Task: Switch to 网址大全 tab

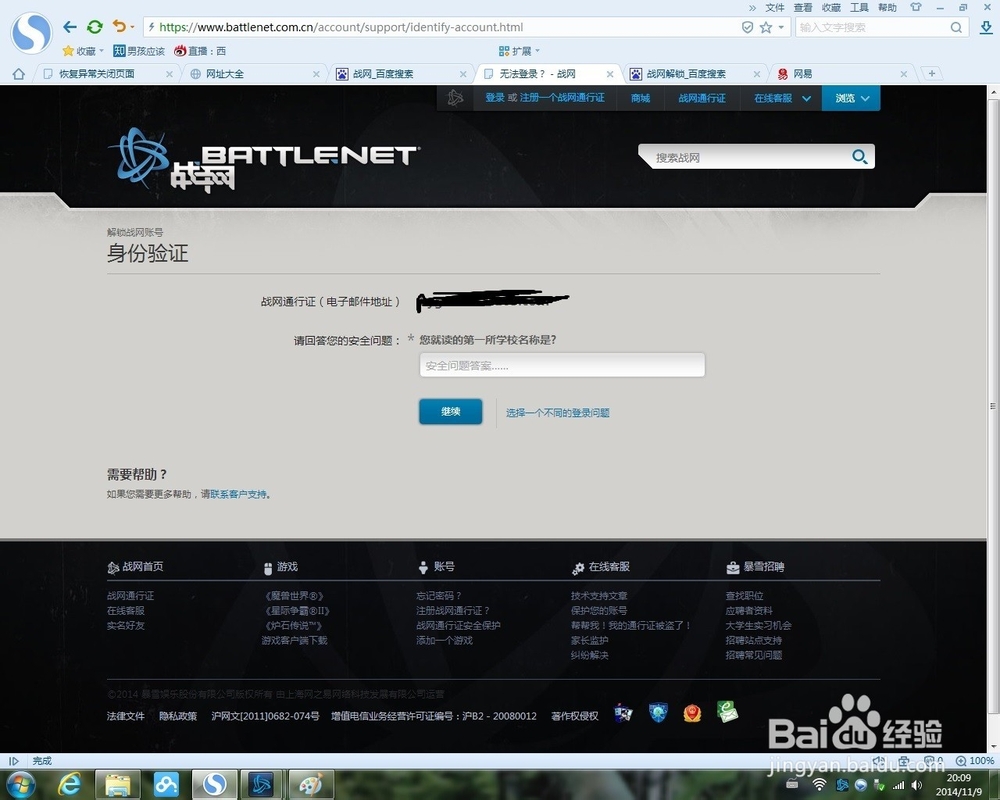Action: [252, 74]
